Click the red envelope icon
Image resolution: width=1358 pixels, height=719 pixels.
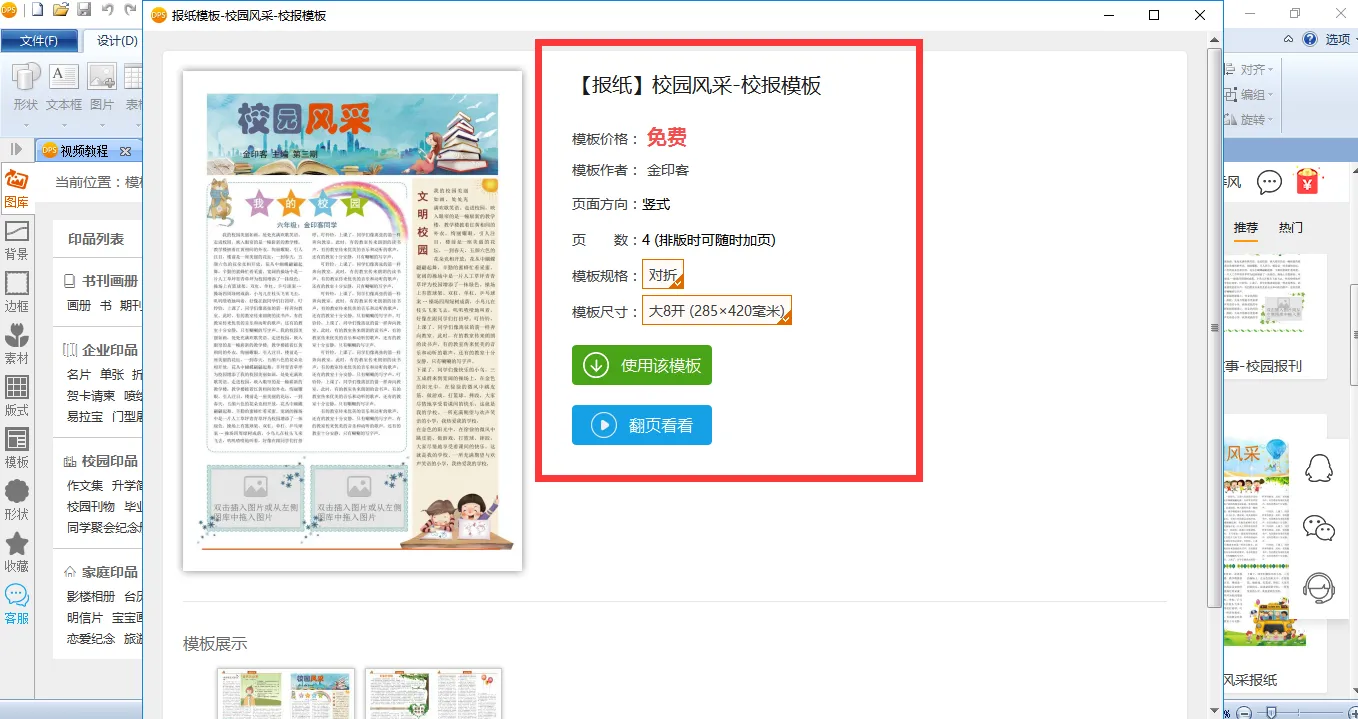1306,182
